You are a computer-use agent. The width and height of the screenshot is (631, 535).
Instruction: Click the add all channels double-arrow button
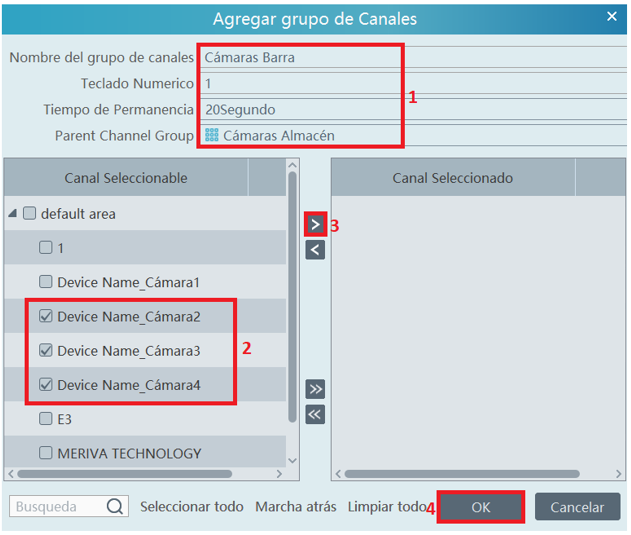tap(316, 389)
